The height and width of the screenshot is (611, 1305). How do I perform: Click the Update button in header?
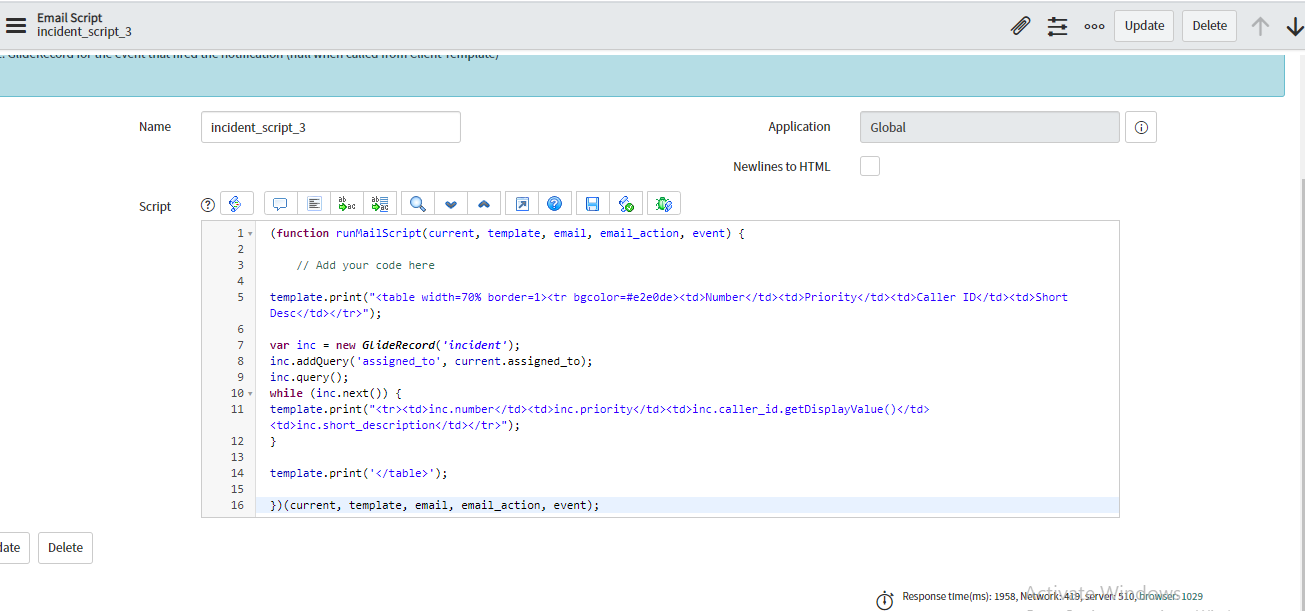(x=1144, y=26)
